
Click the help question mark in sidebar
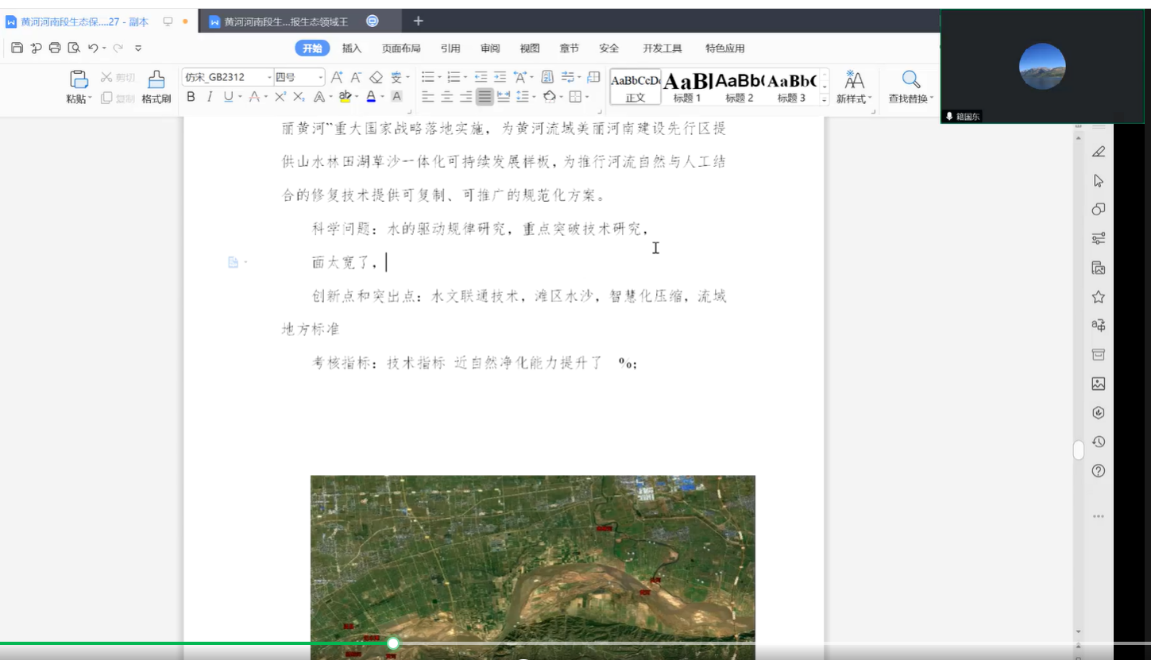point(1098,471)
